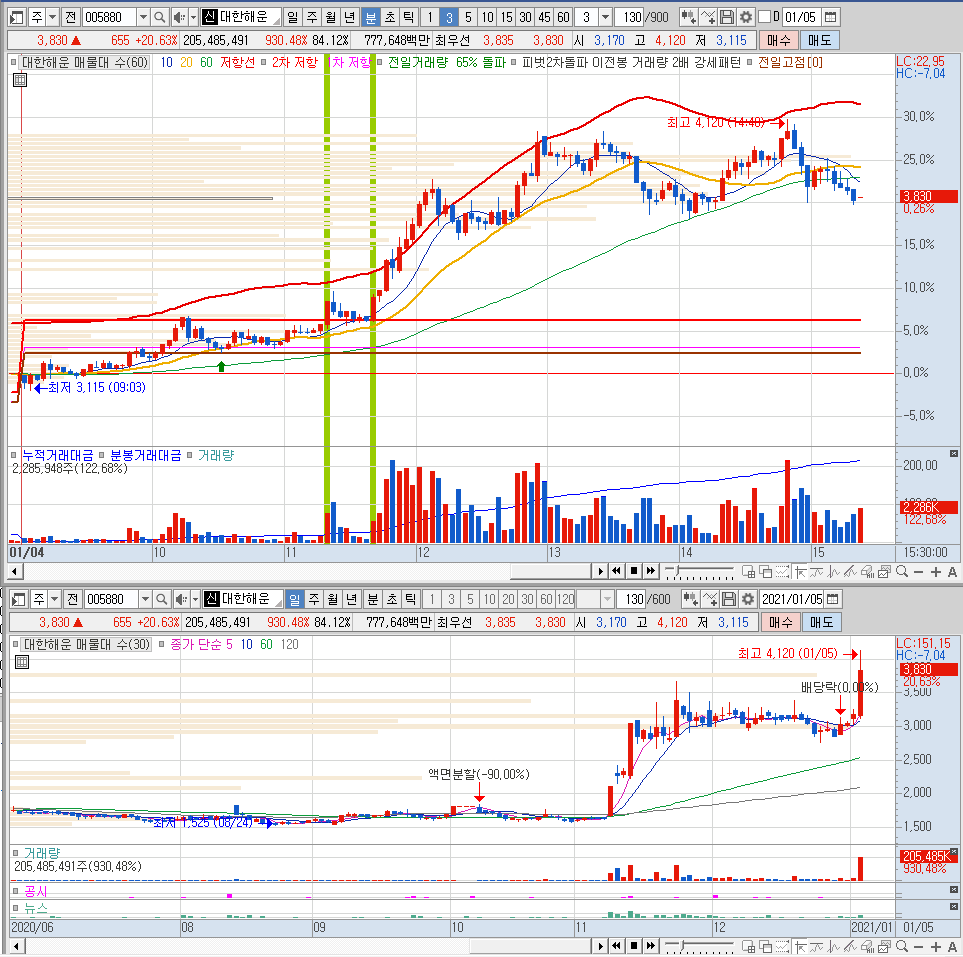
Task: Click the 'A' auto-scale icon on bottom chart
Action: pos(952,947)
